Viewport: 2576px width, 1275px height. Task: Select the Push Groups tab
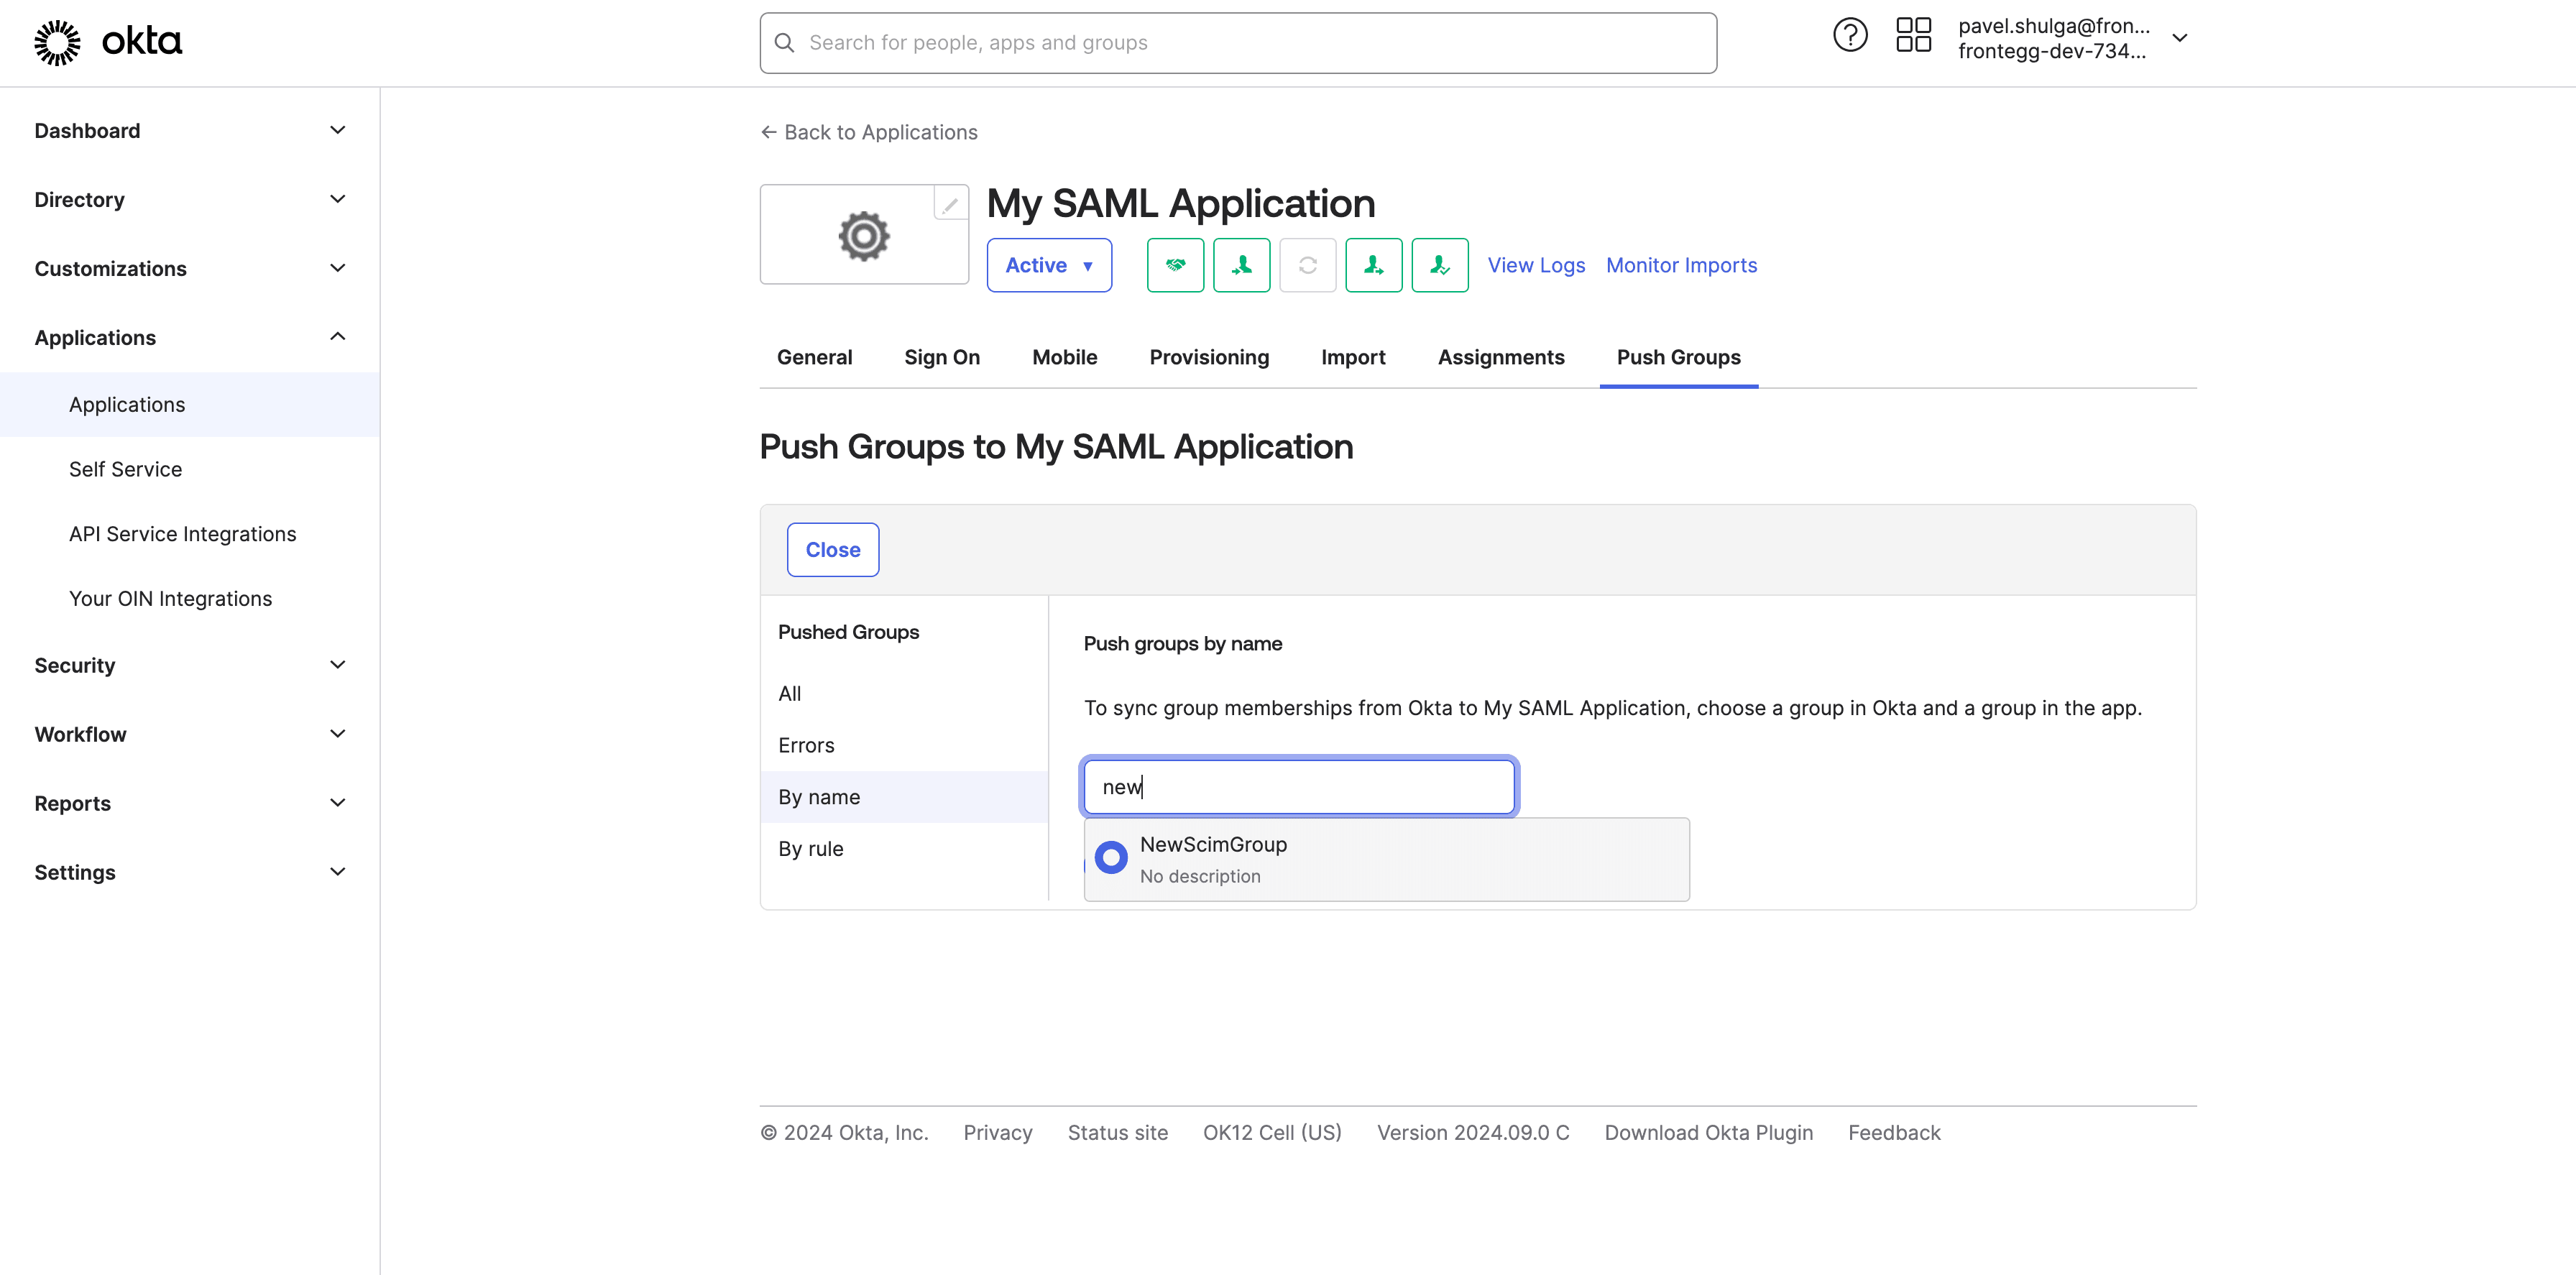(x=1678, y=357)
